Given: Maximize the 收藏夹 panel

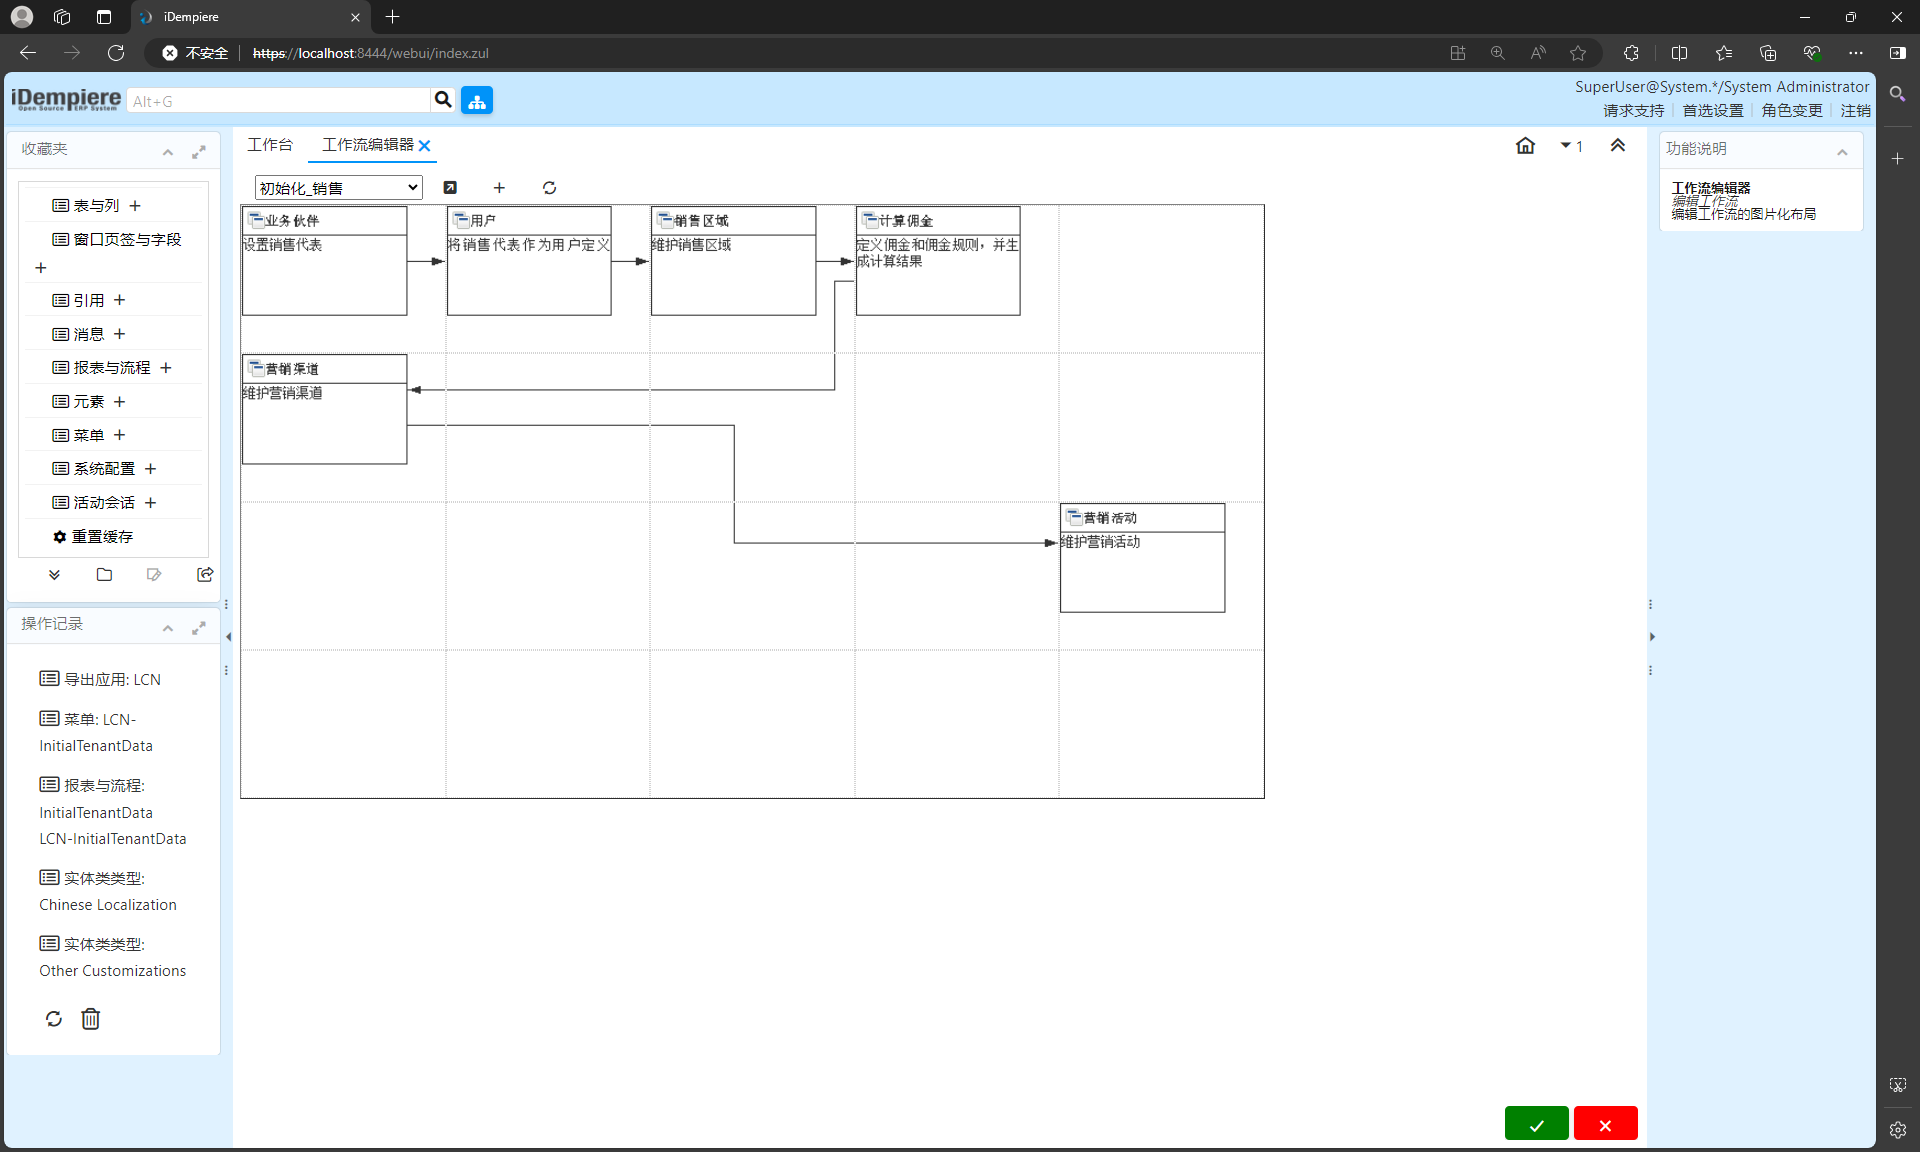Looking at the screenshot, I should [x=199, y=152].
